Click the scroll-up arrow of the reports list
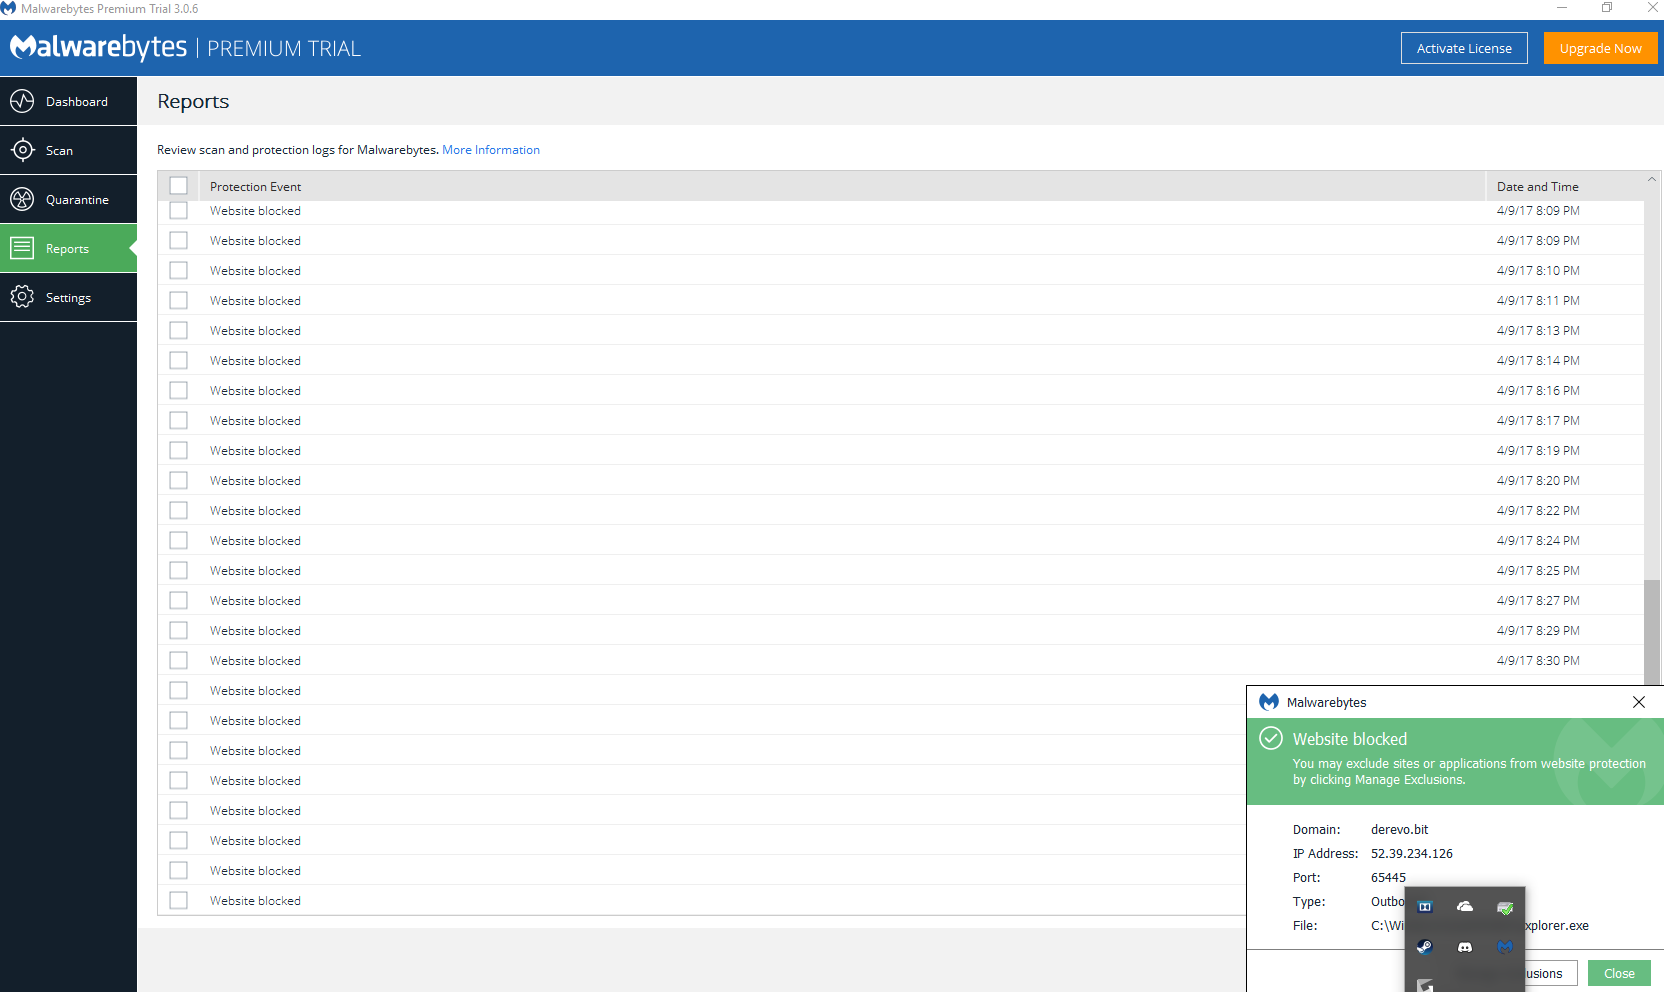 click(1652, 179)
